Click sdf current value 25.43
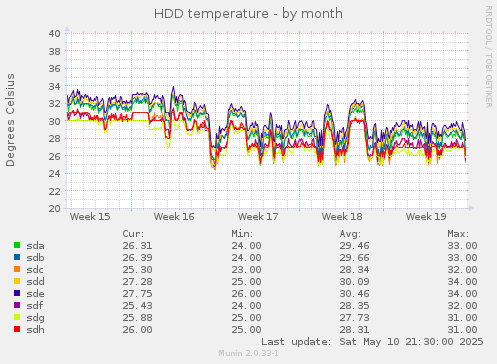497x364 pixels. pyautogui.click(x=137, y=306)
